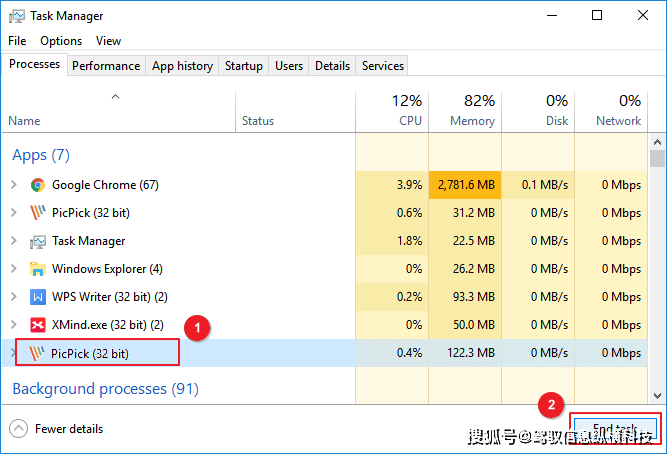Image resolution: width=667 pixels, height=454 pixels.
Task: Expand the Google Chrome process group
Action: click(x=13, y=185)
